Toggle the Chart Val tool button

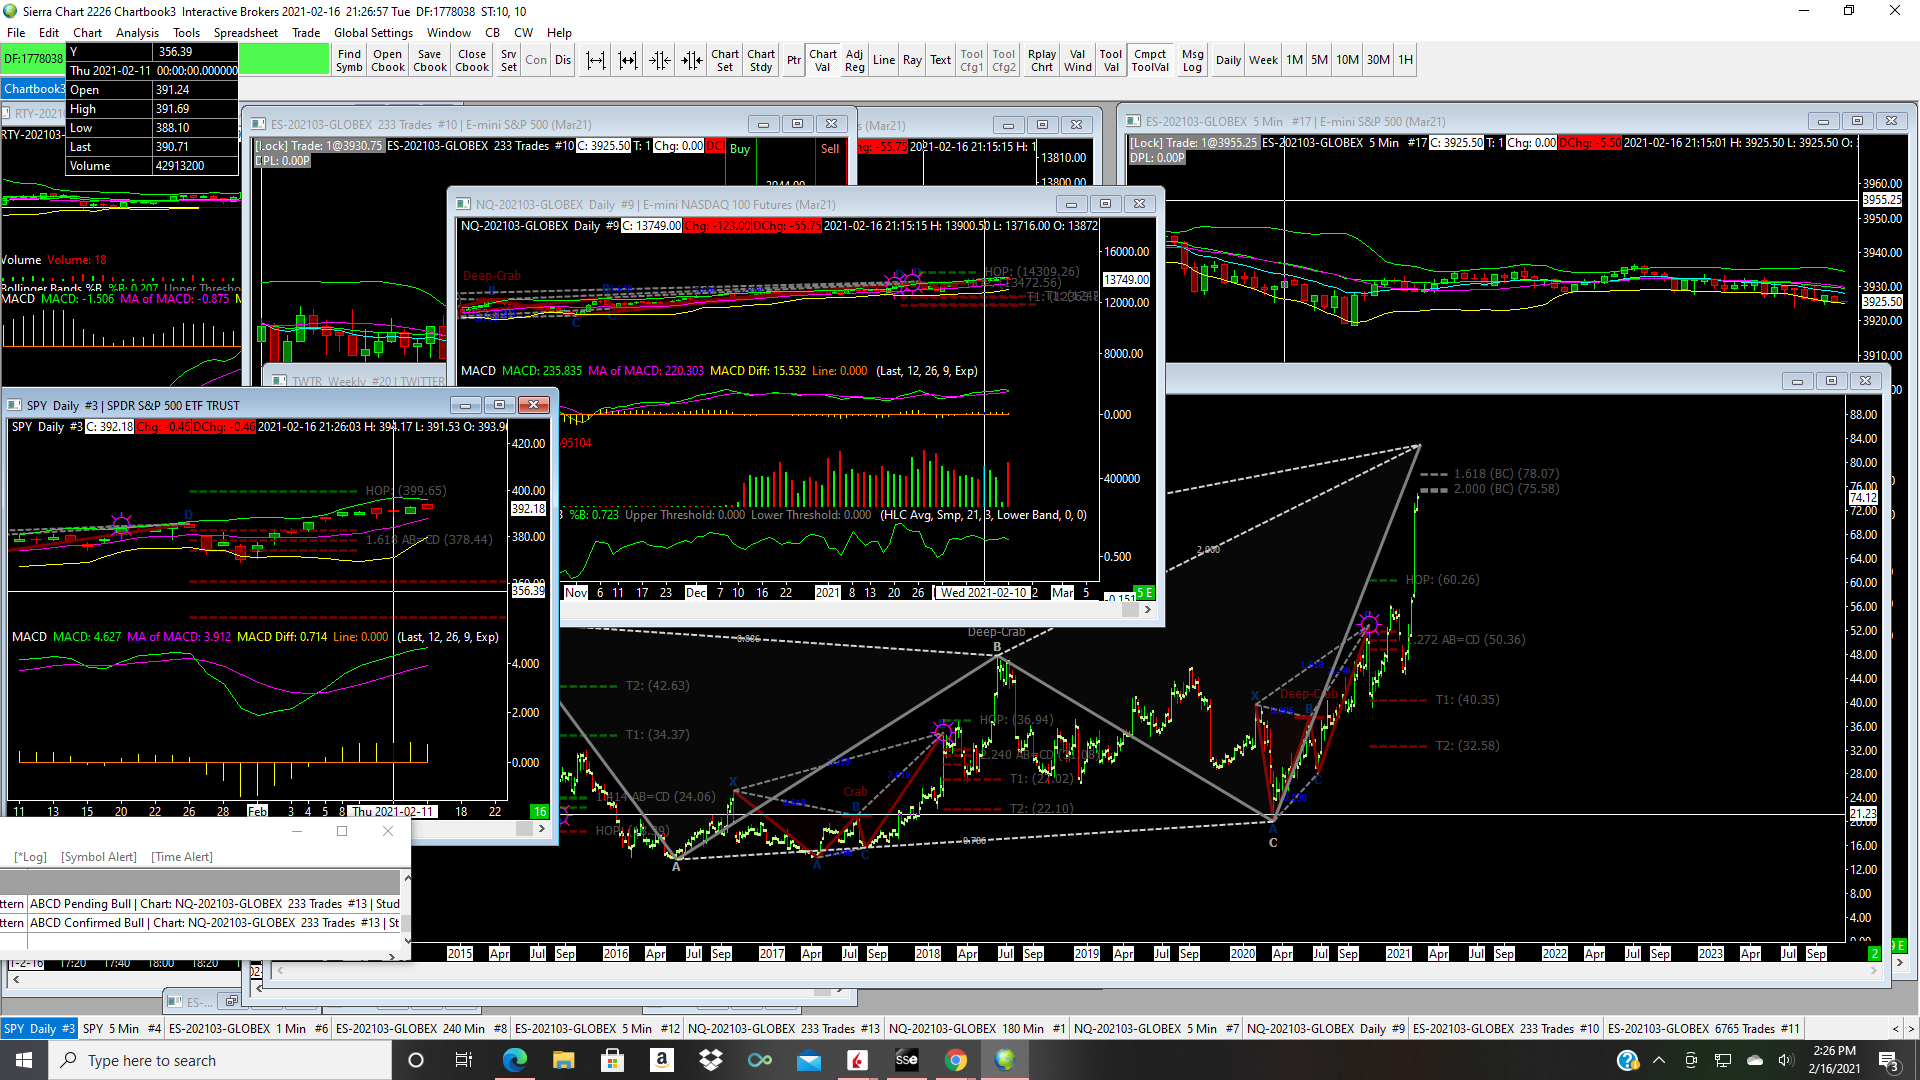(823, 61)
